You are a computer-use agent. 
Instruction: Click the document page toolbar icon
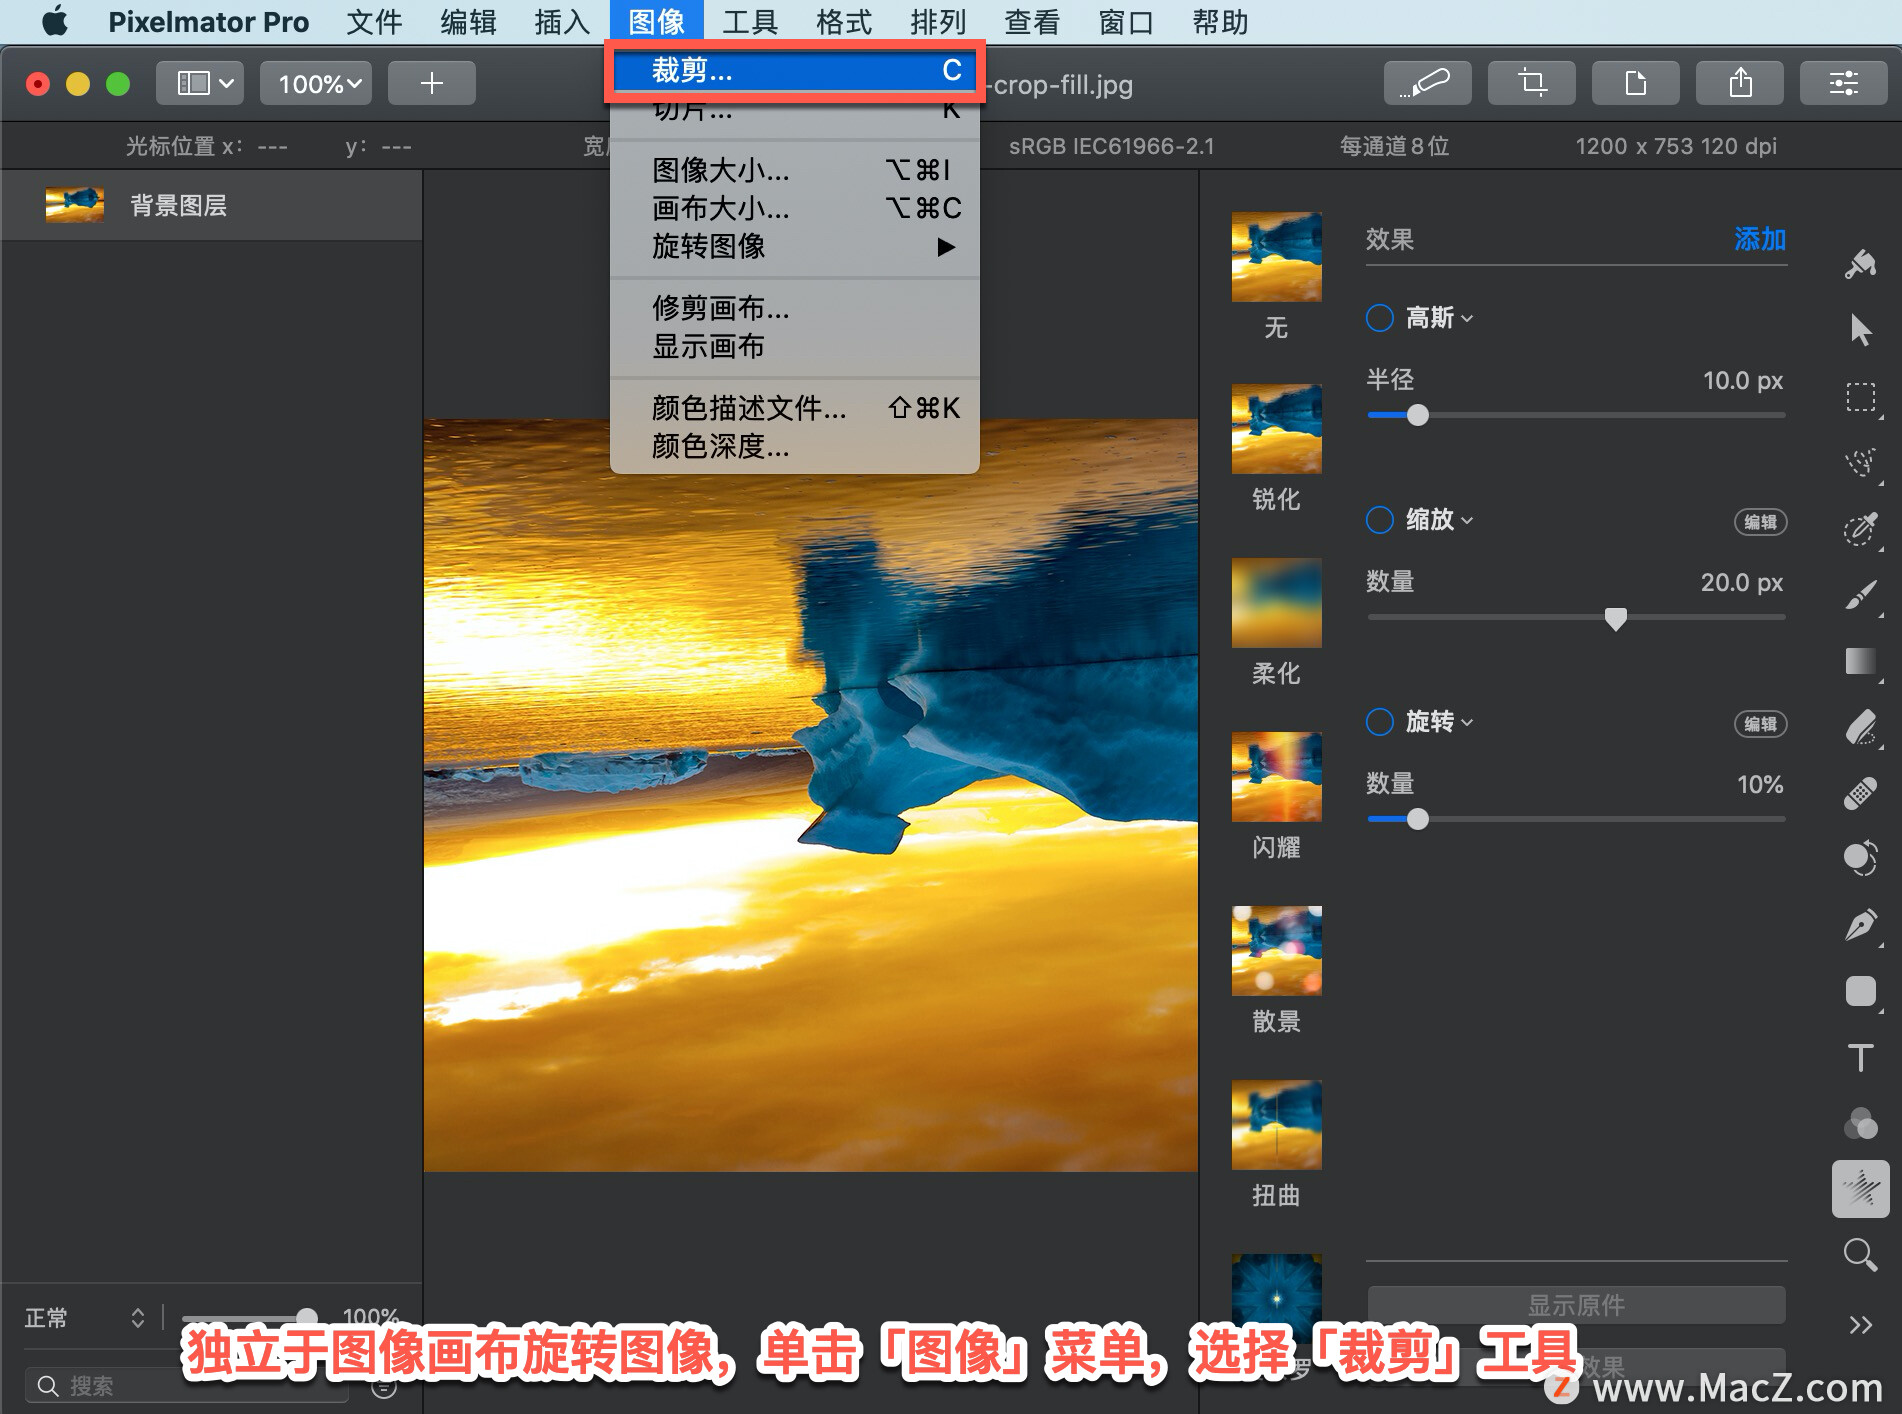(x=1635, y=83)
